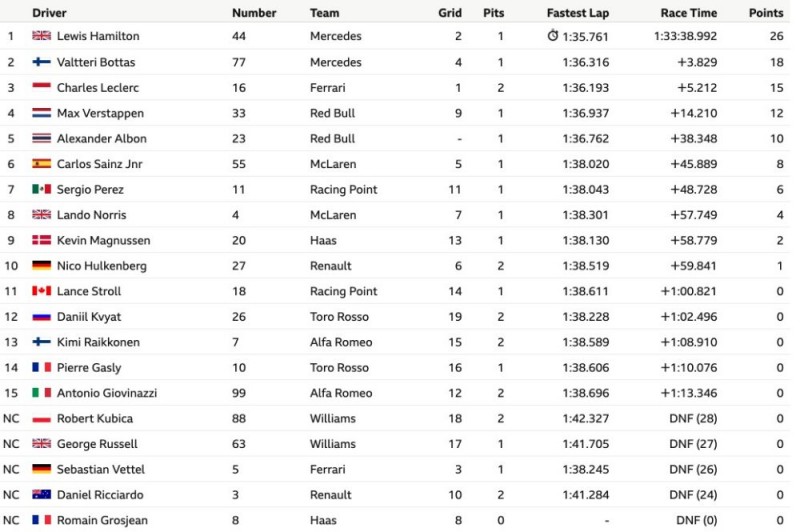Click the Race Time column header
This screenshot has height=532, width=800.
pos(689,13)
